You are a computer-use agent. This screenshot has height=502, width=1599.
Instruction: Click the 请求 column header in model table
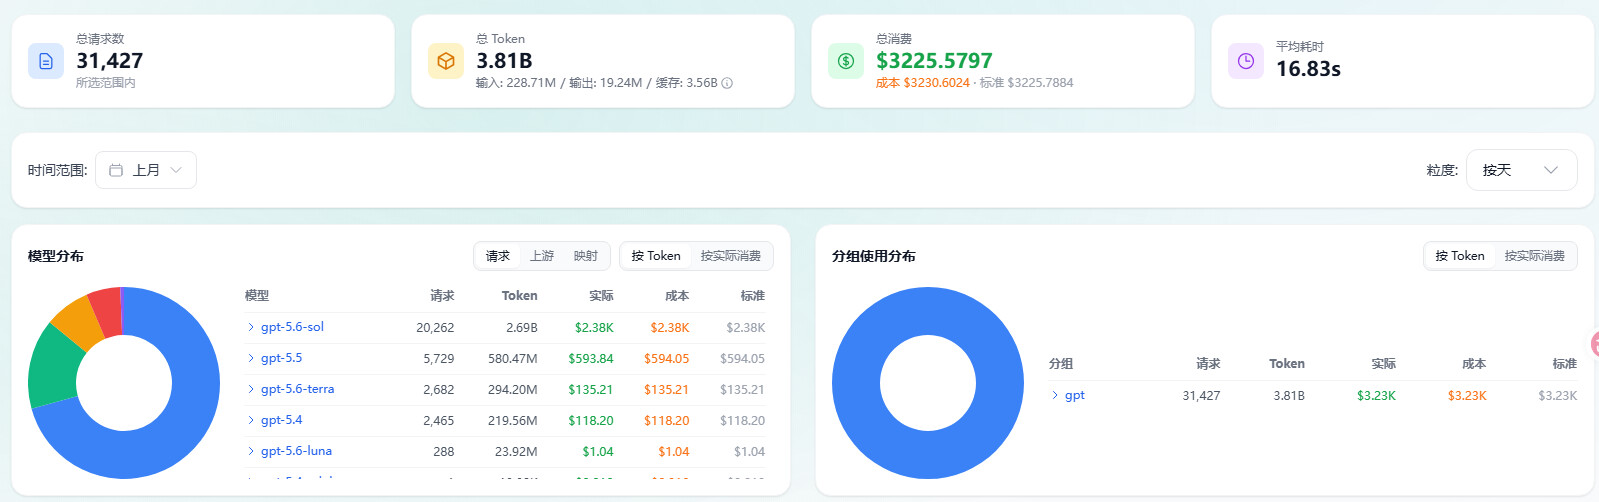pyautogui.click(x=442, y=296)
